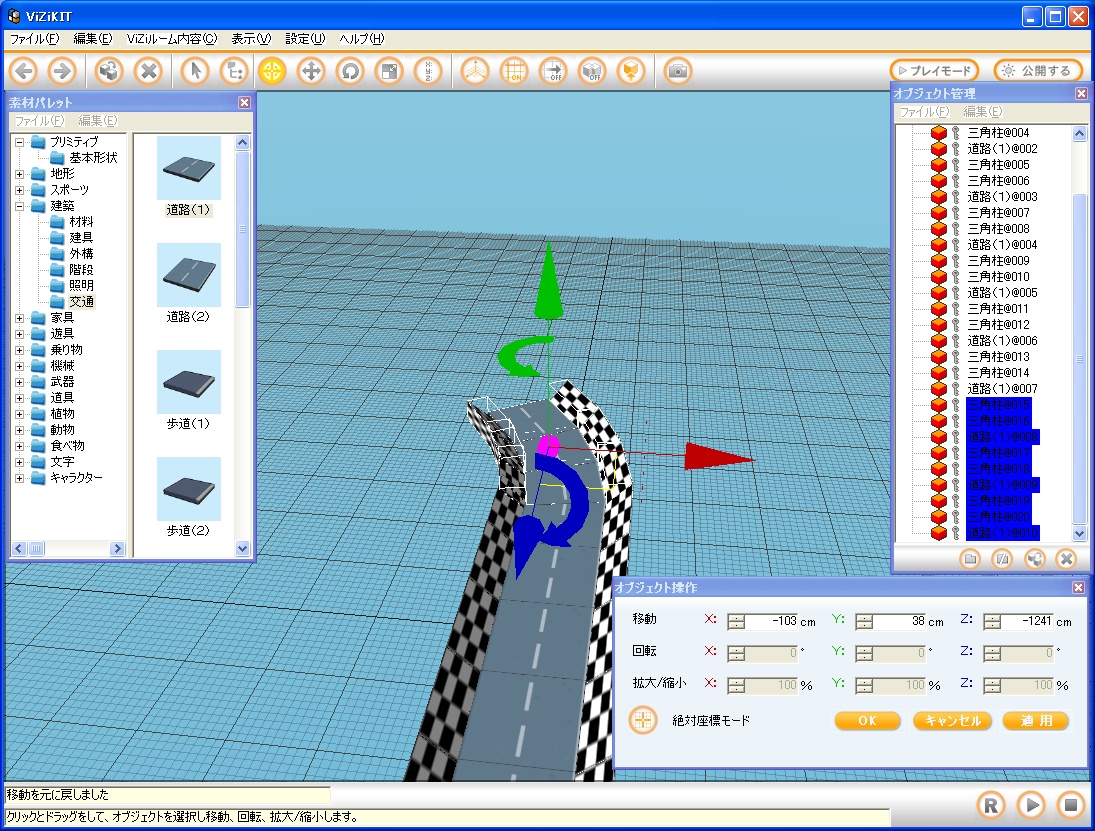Screen dimensions: 1095x831
Task: Click the キャンセル button
Action: [953, 721]
